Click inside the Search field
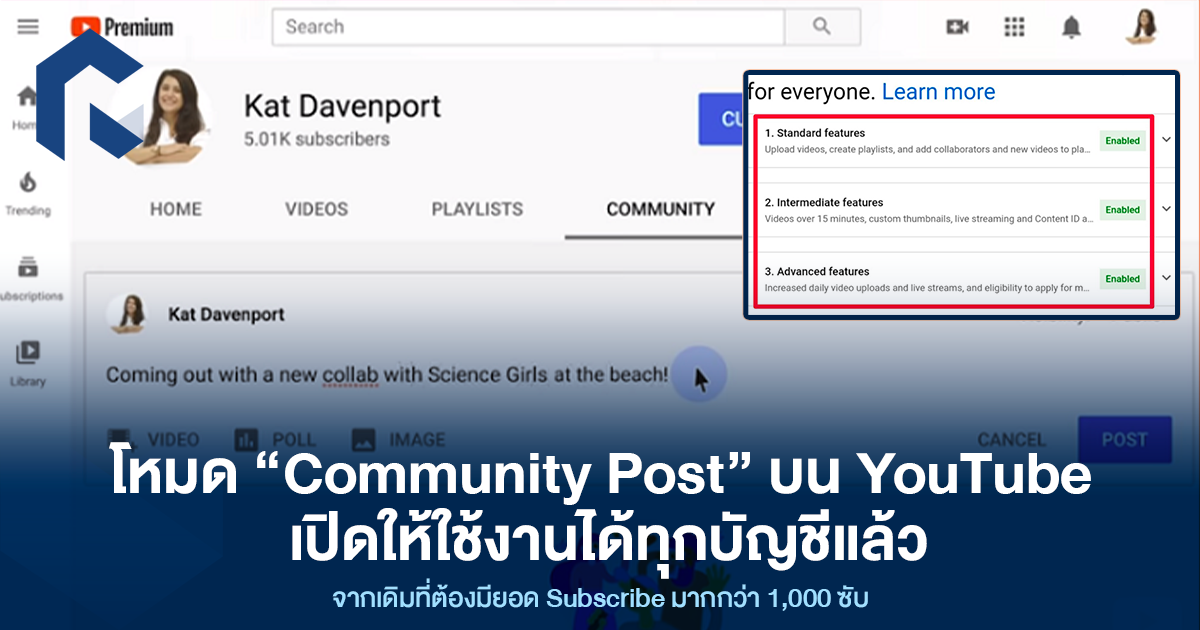Image resolution: width=1200 pixels, height=630 pixels. tap(528, 27)
